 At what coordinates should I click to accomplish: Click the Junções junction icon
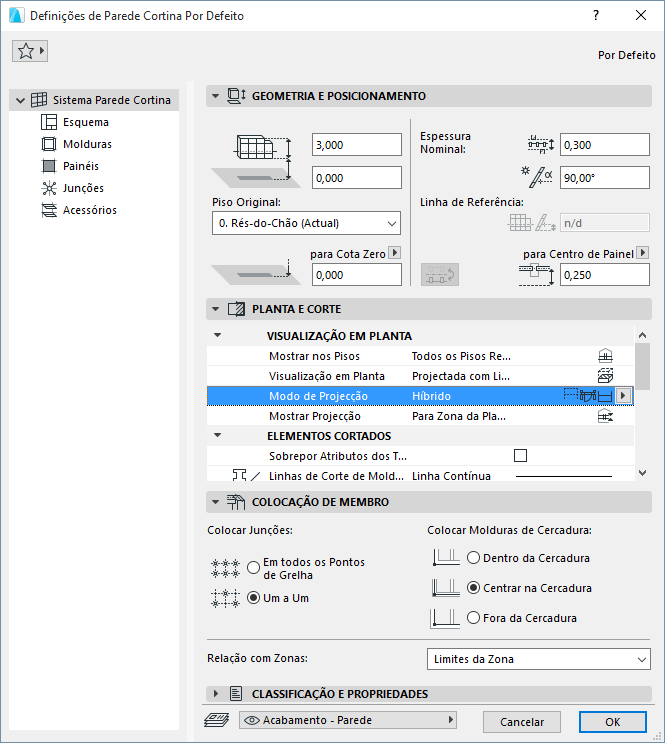click(49, 188)
